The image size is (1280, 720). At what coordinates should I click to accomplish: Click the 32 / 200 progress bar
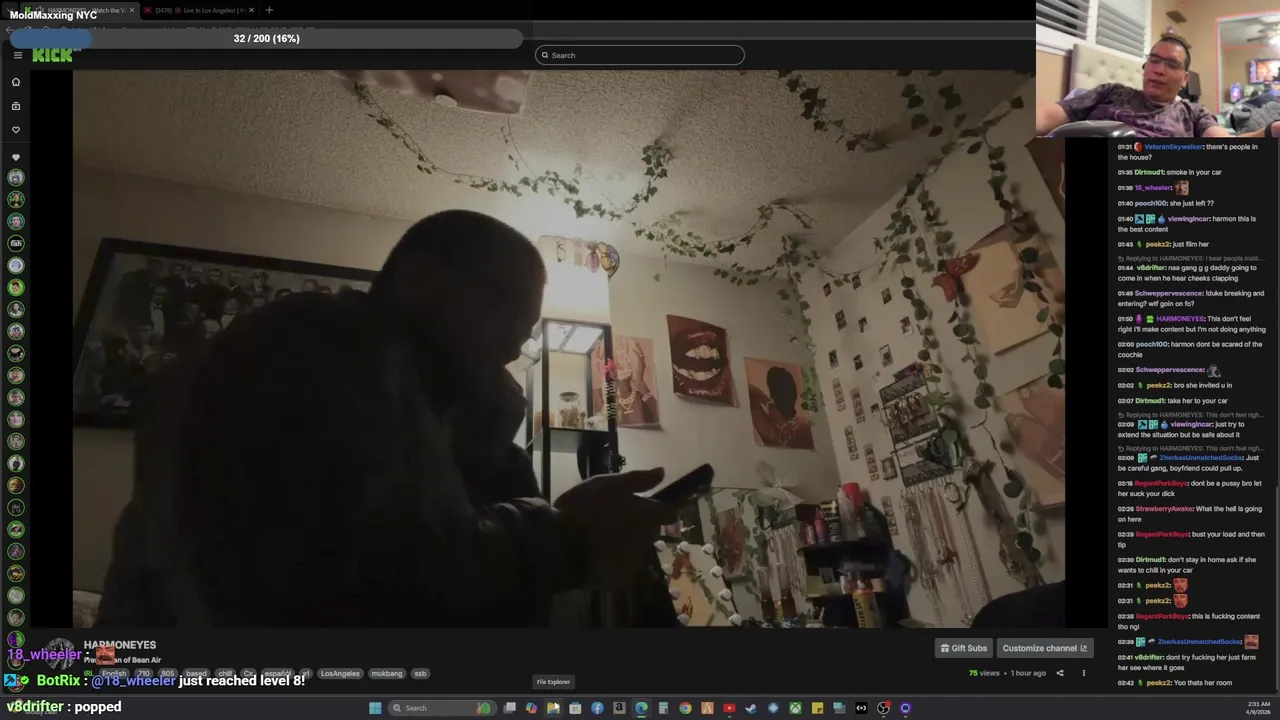[266, 38]
